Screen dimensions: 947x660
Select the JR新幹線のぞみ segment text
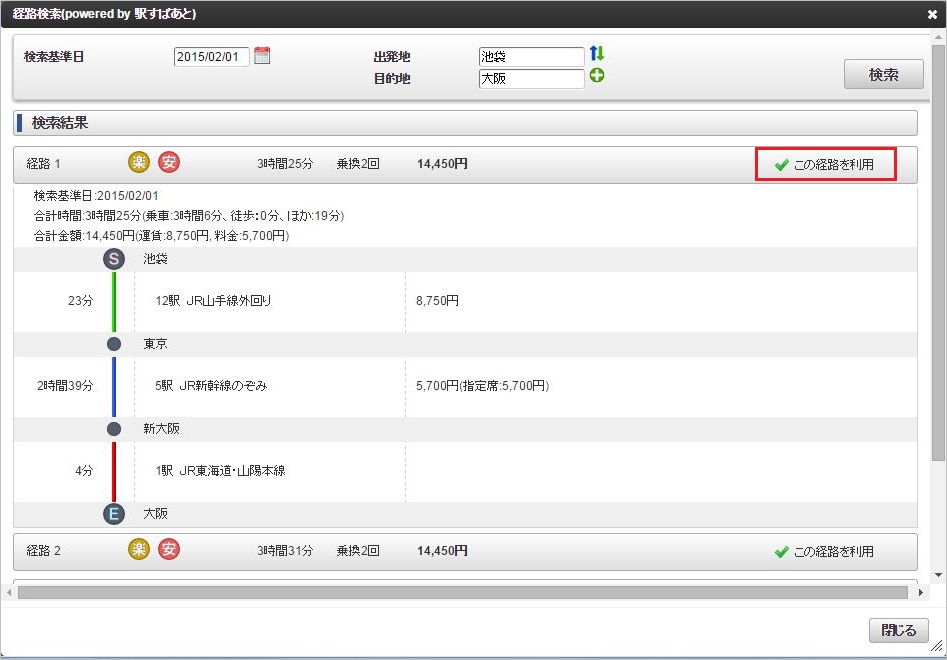pyautogui.click(x=223, y=386)
